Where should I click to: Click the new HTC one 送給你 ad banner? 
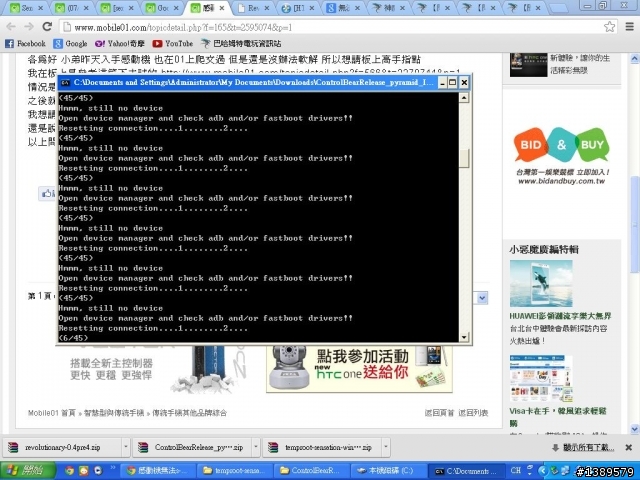(359, 369)
